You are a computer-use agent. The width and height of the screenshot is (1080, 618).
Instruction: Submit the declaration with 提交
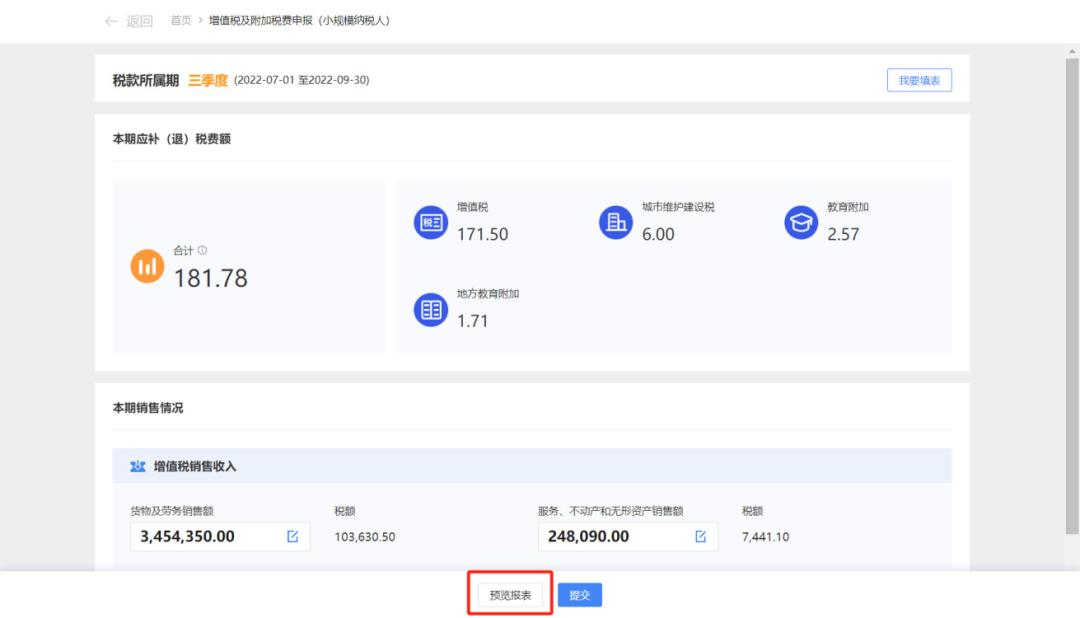pyautogui.click(x=580, y=595)
